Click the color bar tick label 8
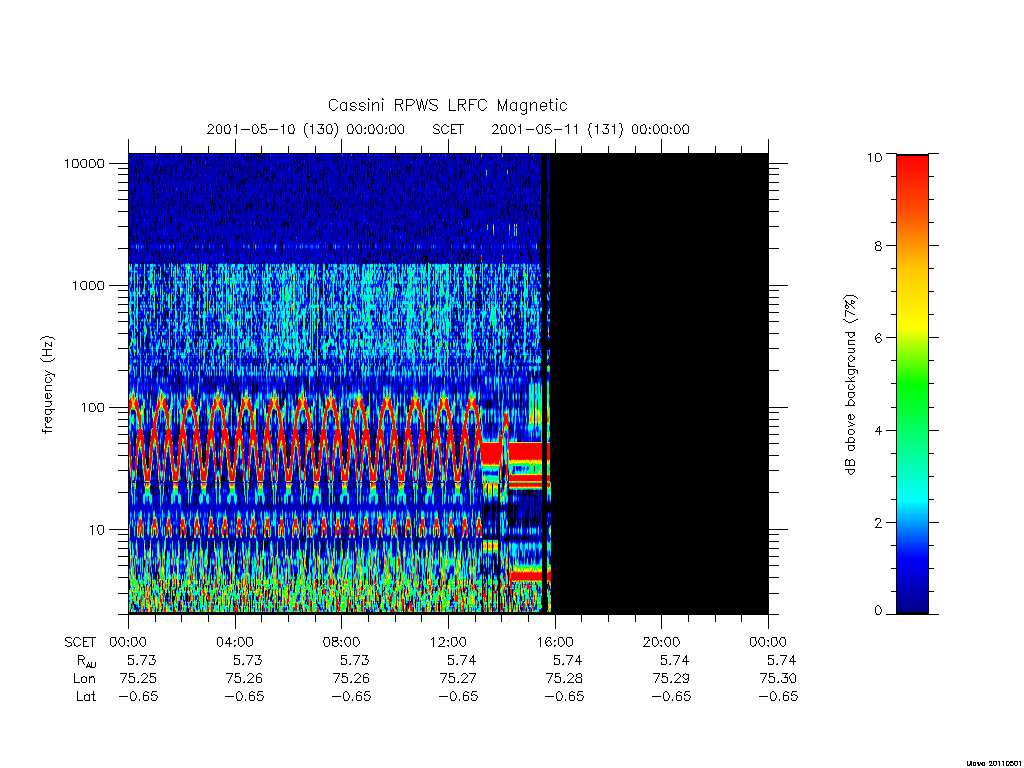 coord(878,246)
